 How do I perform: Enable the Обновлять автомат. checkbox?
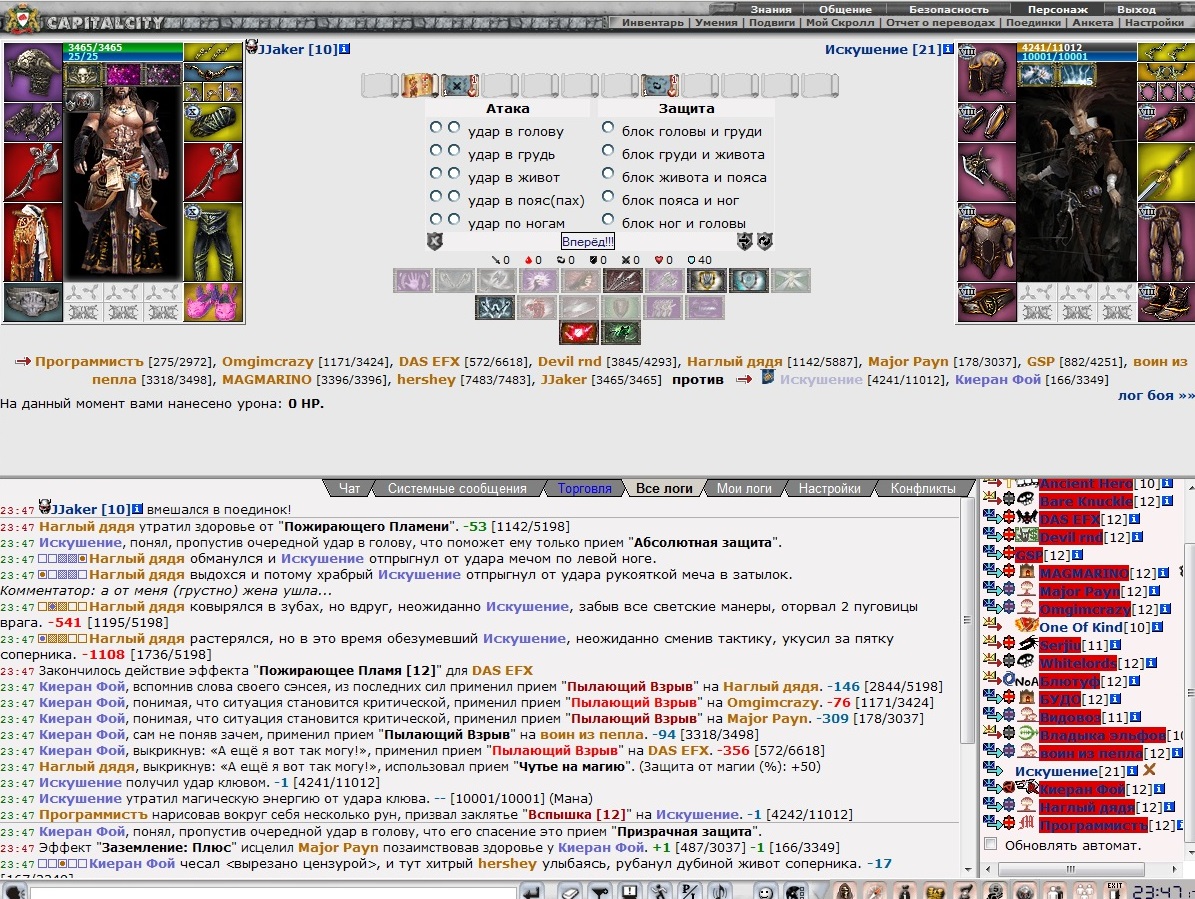point(991,844)
